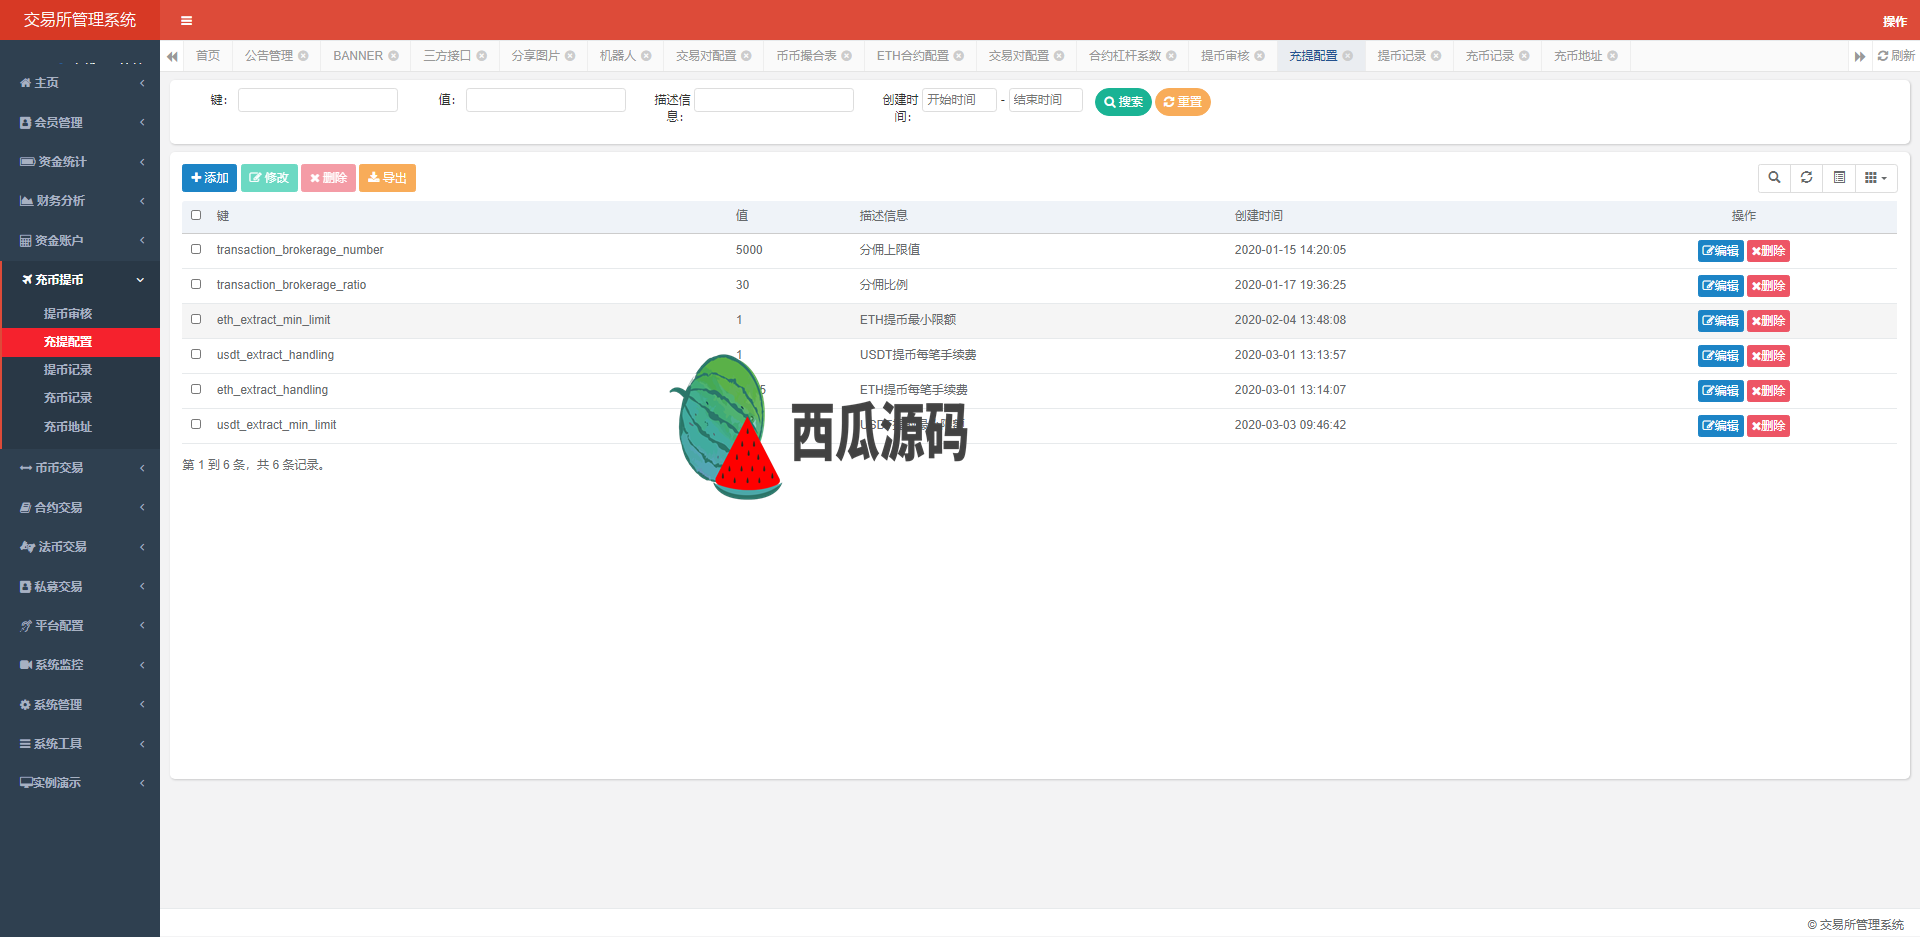Image resolution: width=1920 pixels, height=937 pixels.
Task: Delete the eth_extract_handling row
Action: click(x=1768, y=391)
